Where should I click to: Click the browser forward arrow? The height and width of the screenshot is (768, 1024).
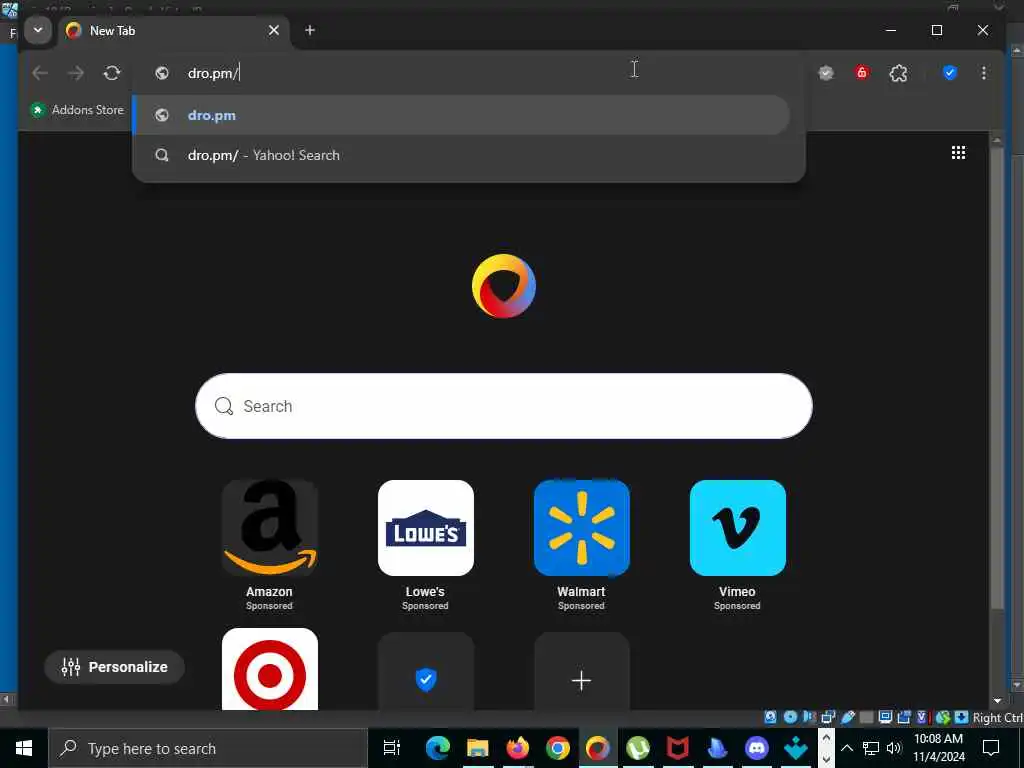click(x=76, y=73)
